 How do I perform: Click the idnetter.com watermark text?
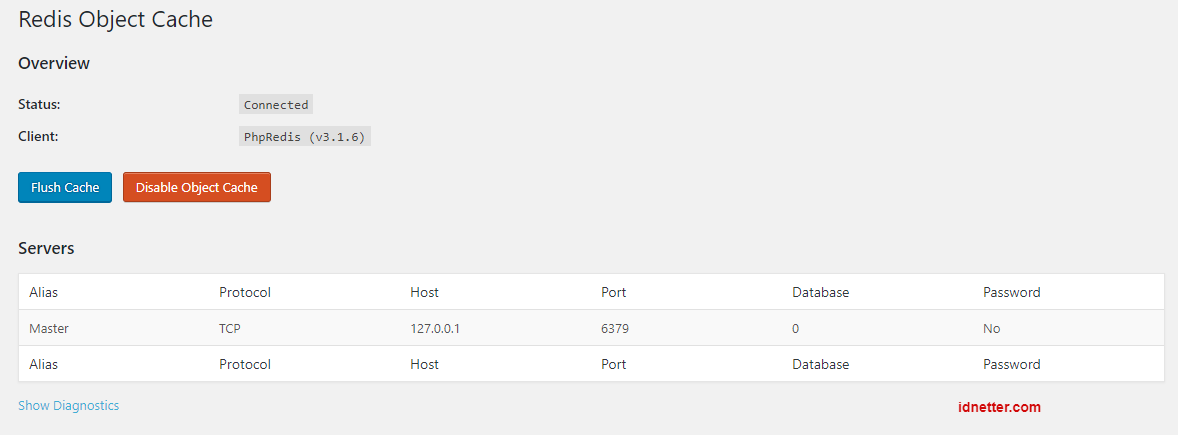point(999,407)
